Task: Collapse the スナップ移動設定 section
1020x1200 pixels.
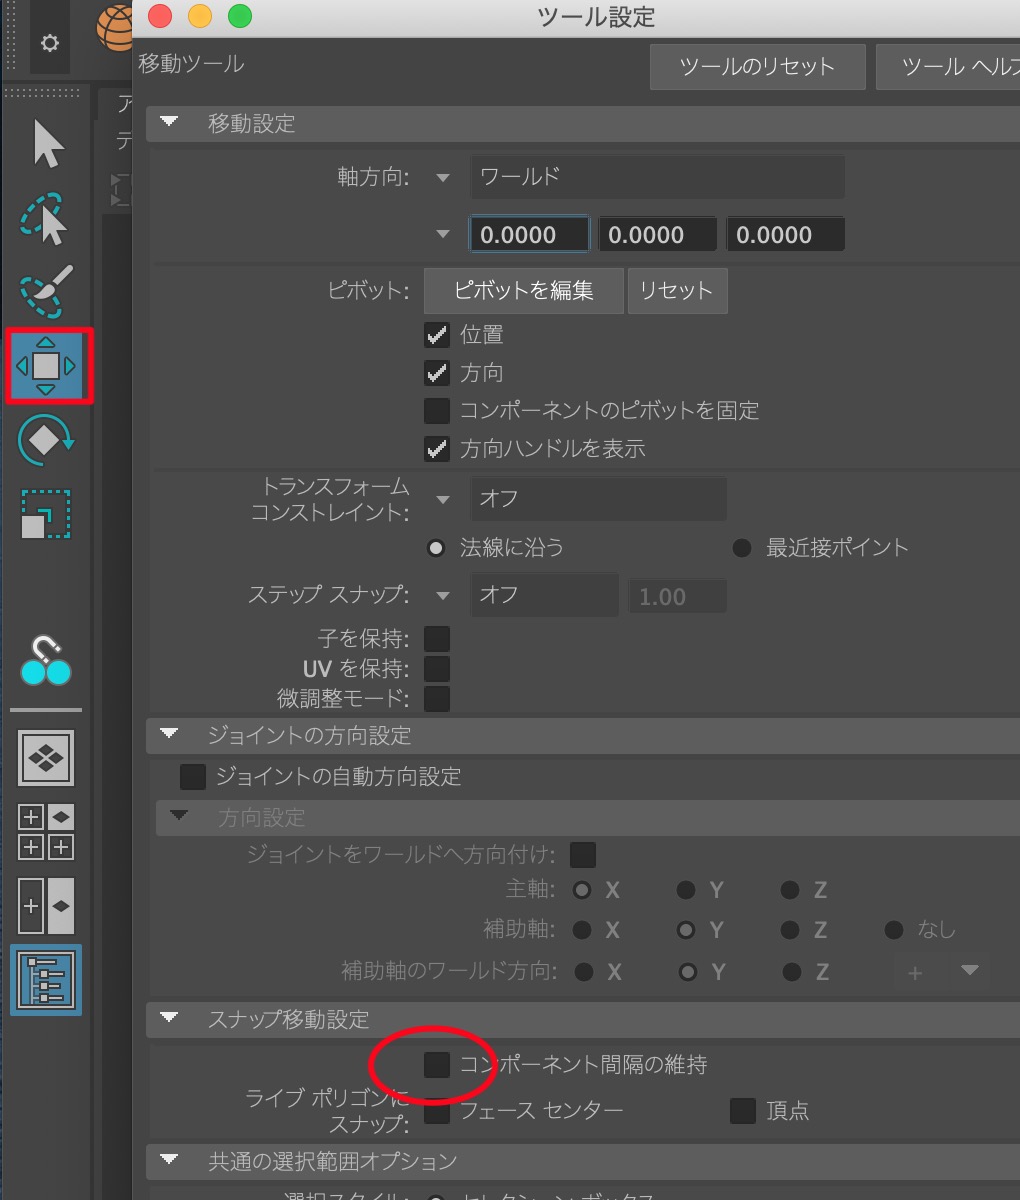Action: tap(169, 1018)
